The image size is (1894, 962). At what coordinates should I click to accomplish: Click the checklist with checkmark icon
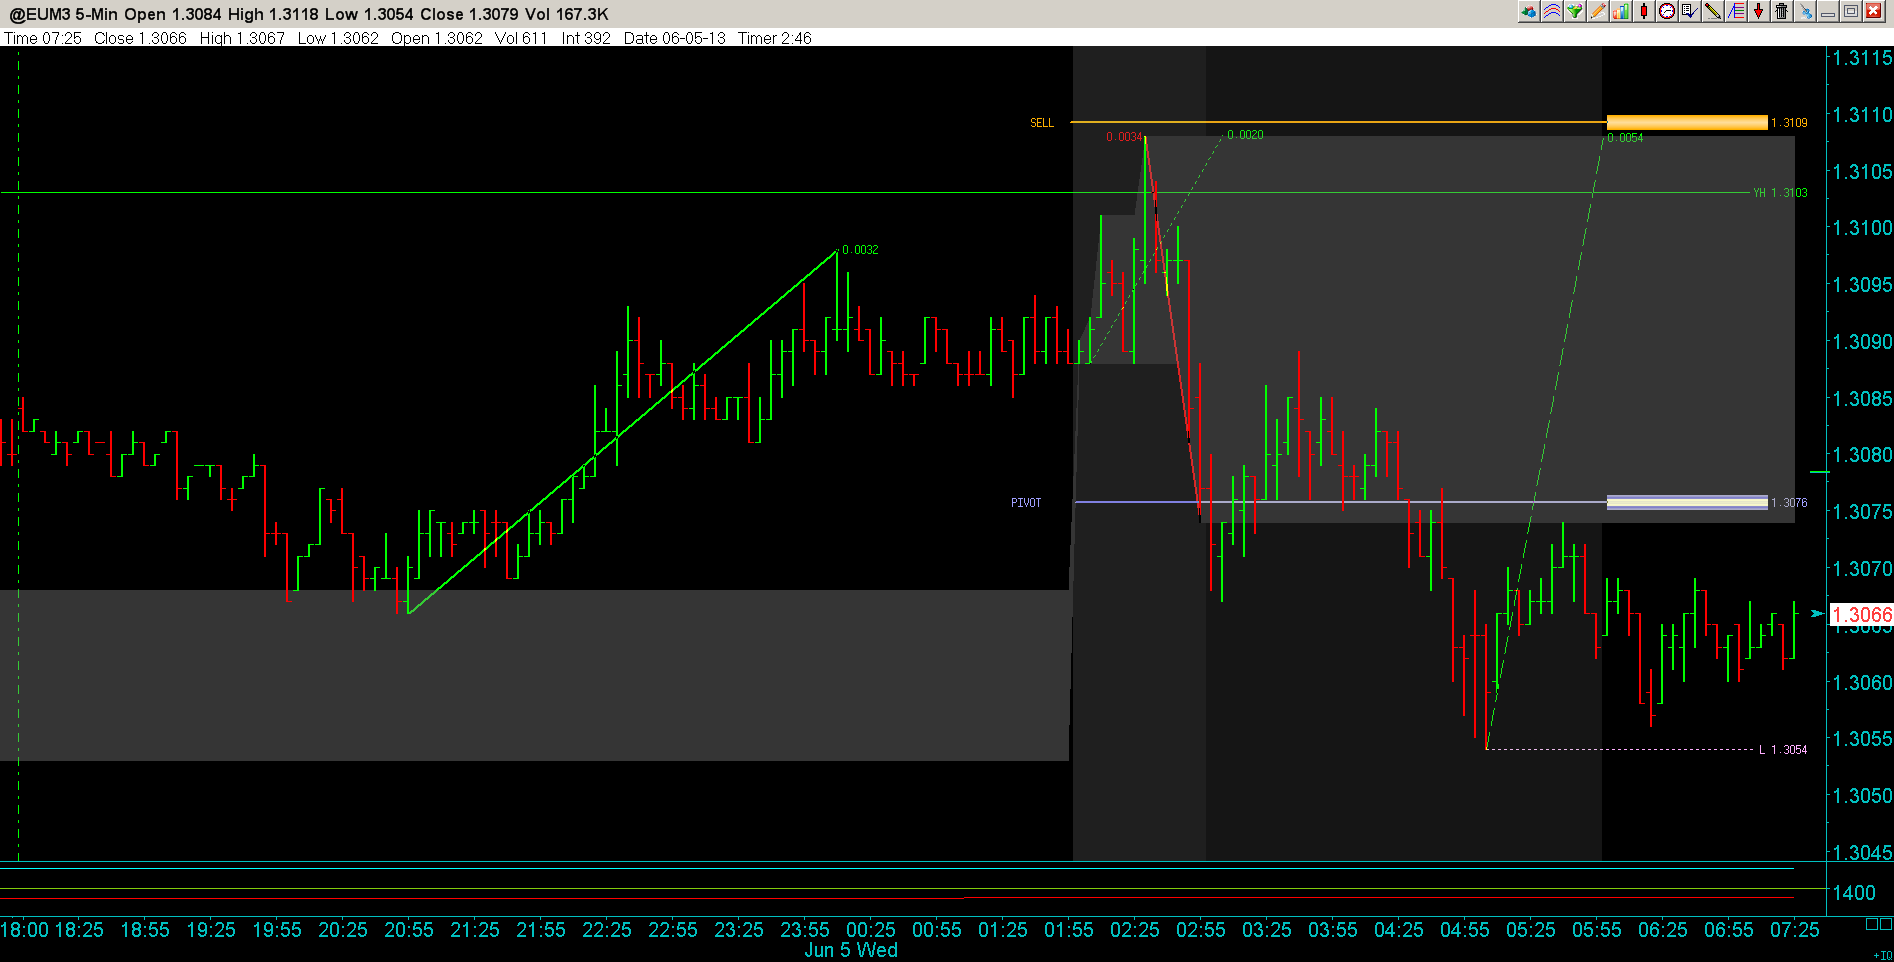pyautogui.click(x=1690, y=12)
